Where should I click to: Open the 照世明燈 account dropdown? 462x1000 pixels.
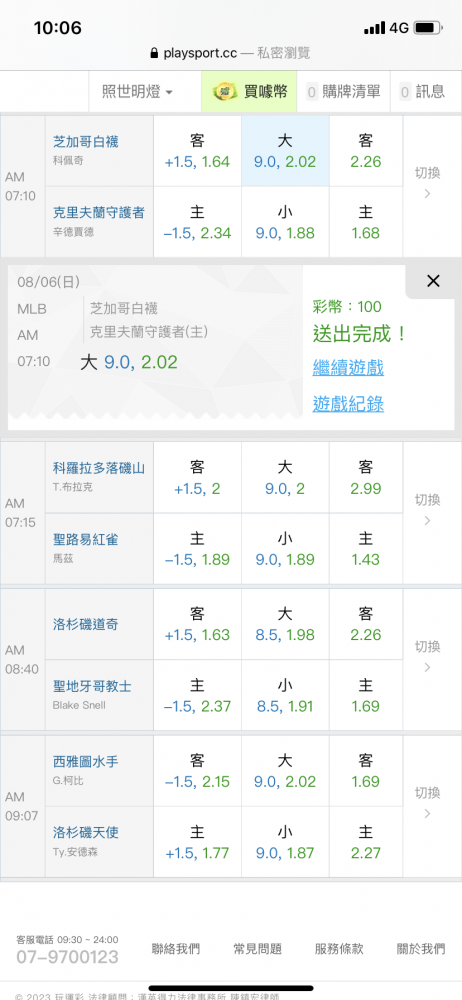(137, 92)
